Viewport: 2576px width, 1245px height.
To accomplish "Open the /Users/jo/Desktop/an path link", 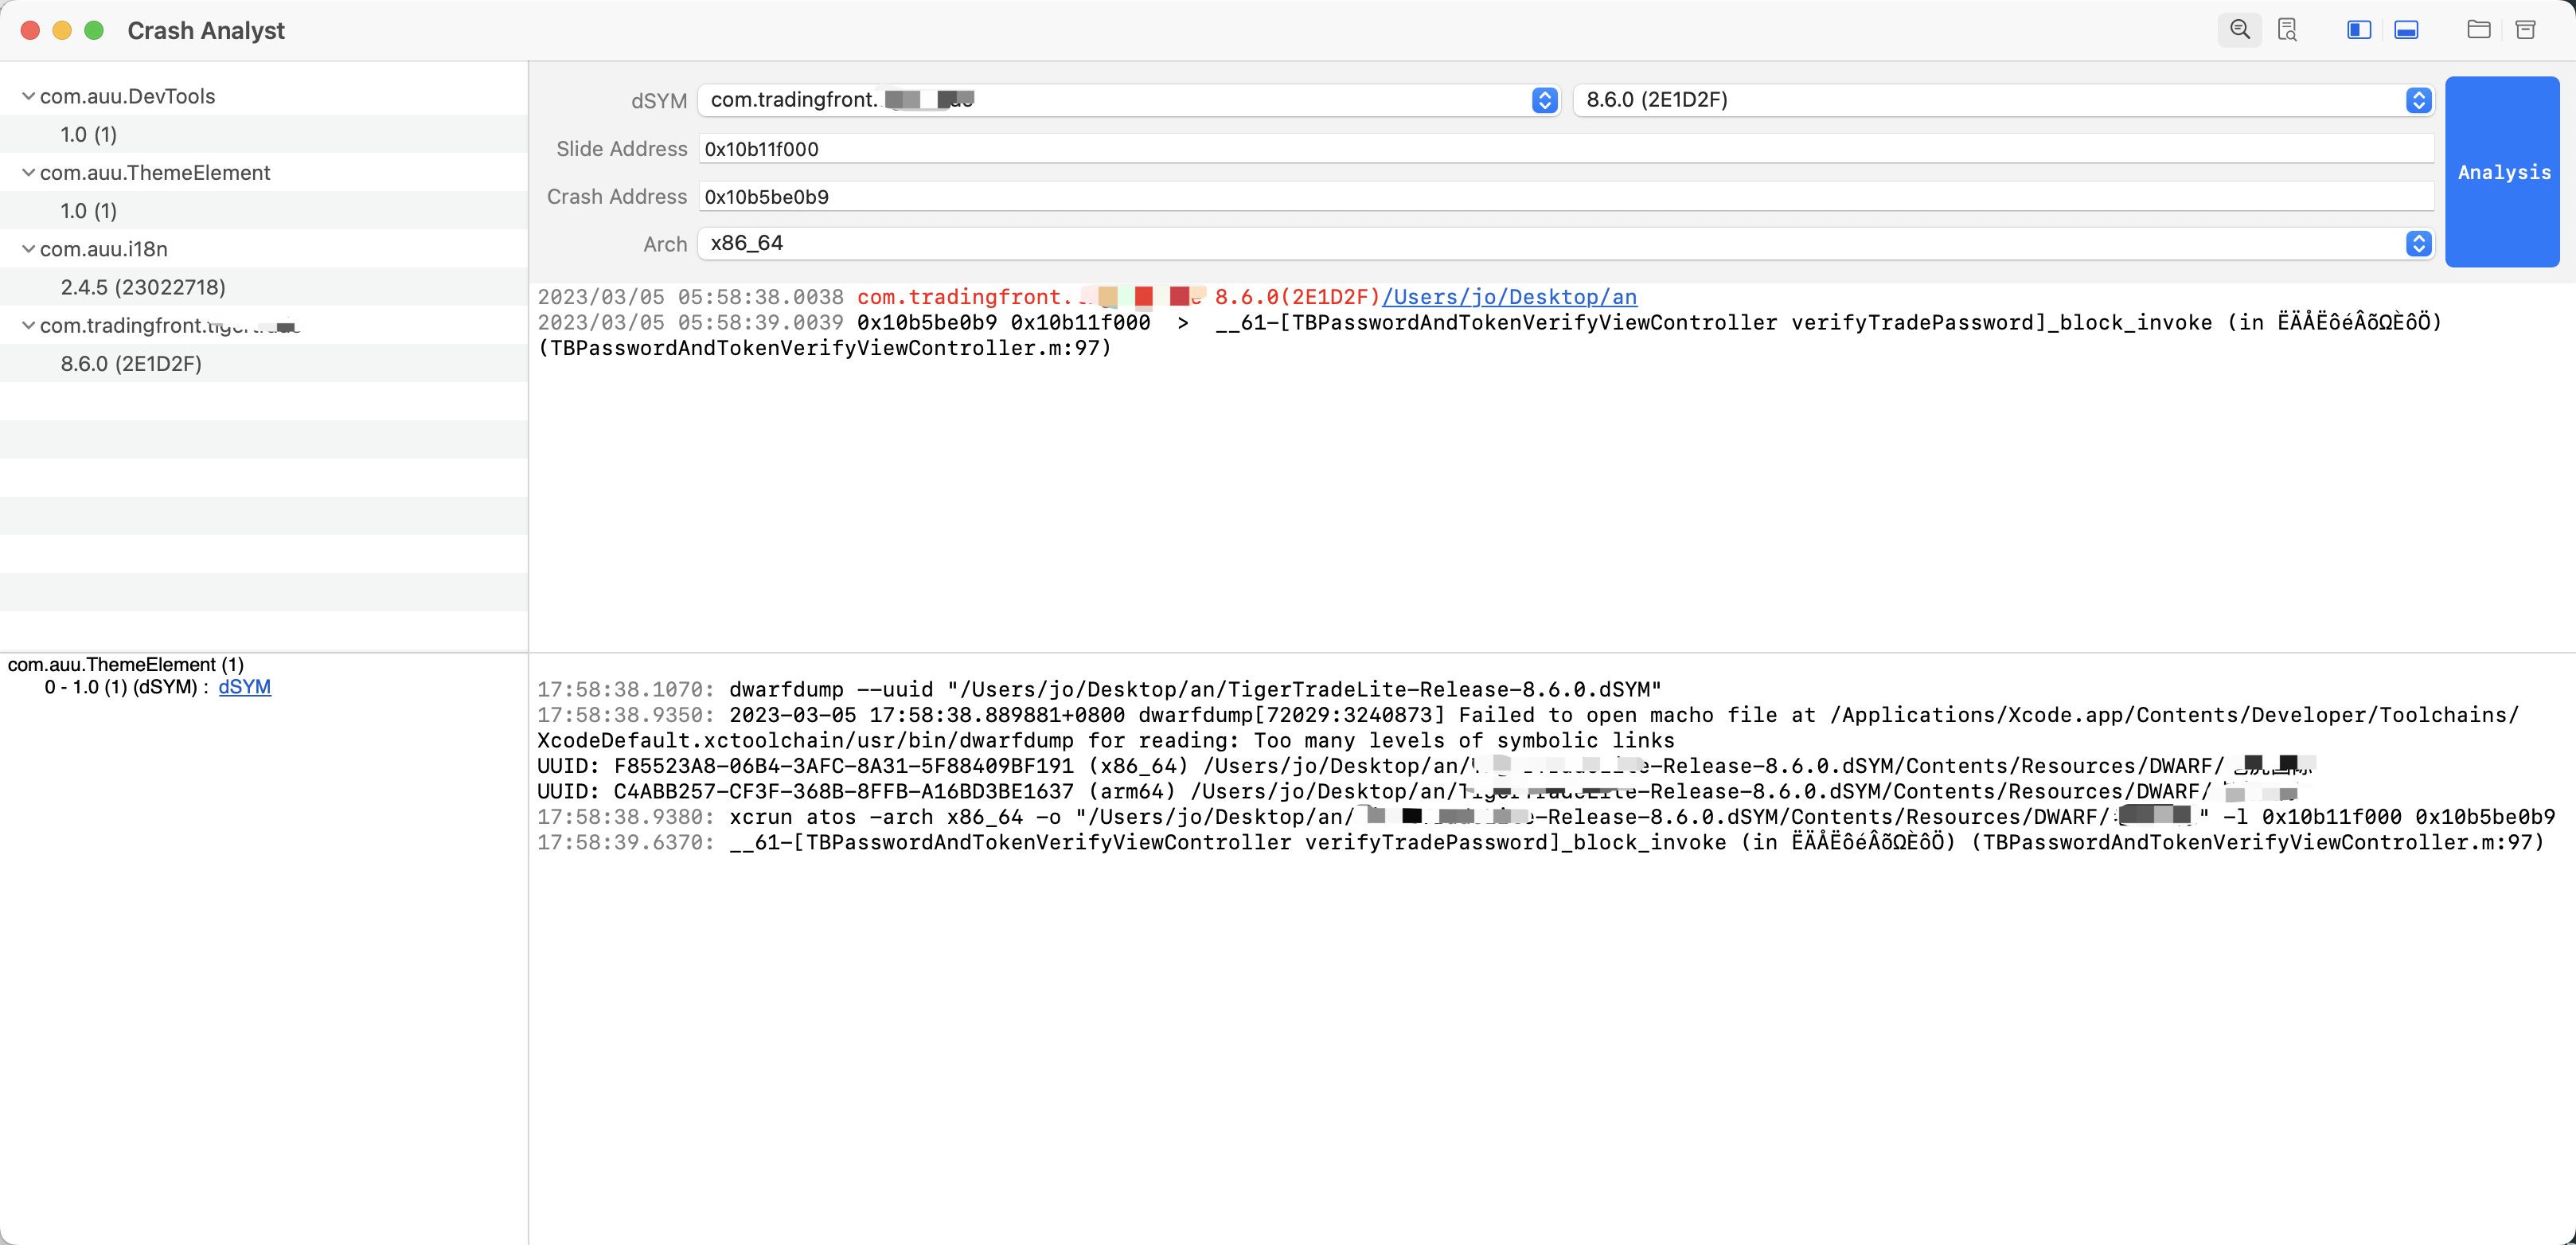I will click(x=1509, y=297).
